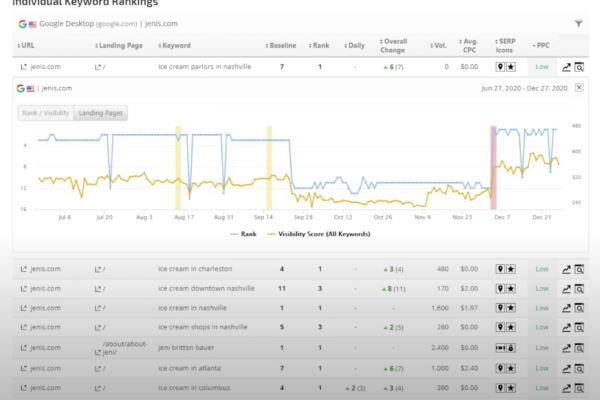
Task: Open jenis.com link in ice cream in atlanta row
Action: pyautogui.click(x=46, y=368)
